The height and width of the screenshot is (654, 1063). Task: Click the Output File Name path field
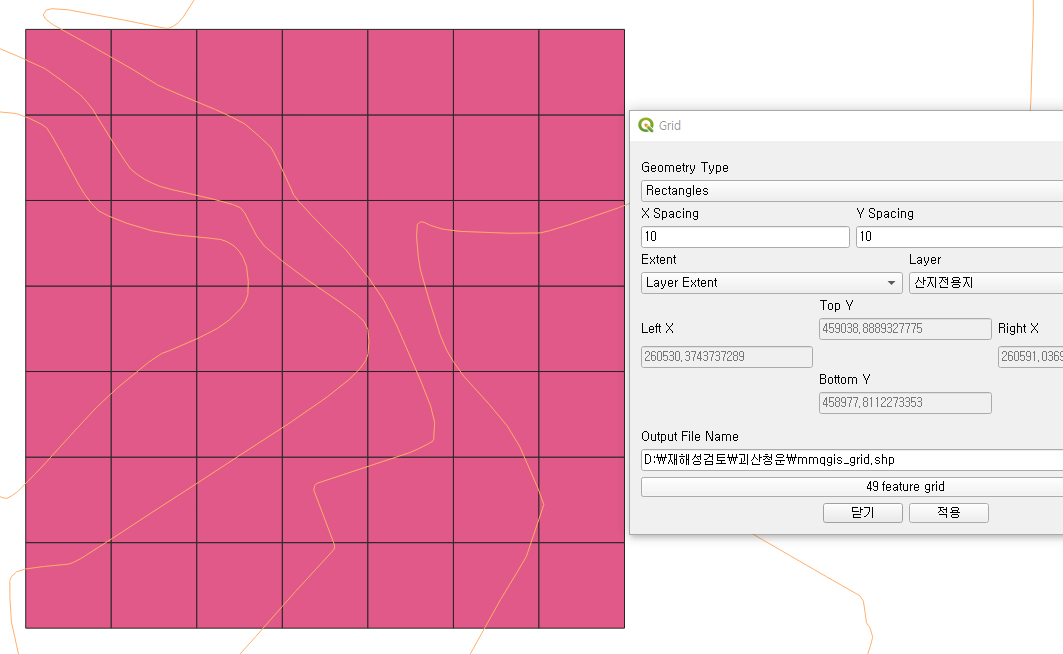[x=851, y=459]
